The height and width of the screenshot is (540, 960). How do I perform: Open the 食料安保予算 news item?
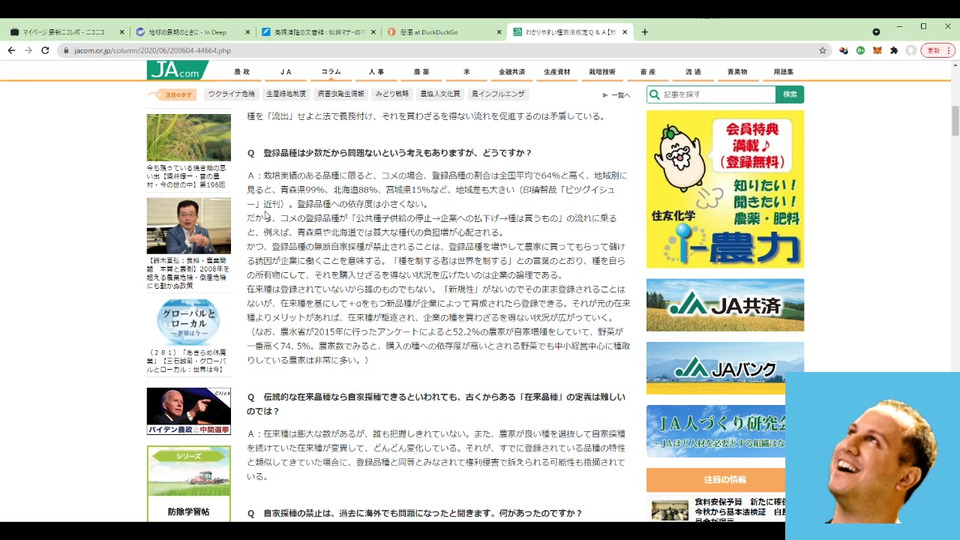coord(718,510)
